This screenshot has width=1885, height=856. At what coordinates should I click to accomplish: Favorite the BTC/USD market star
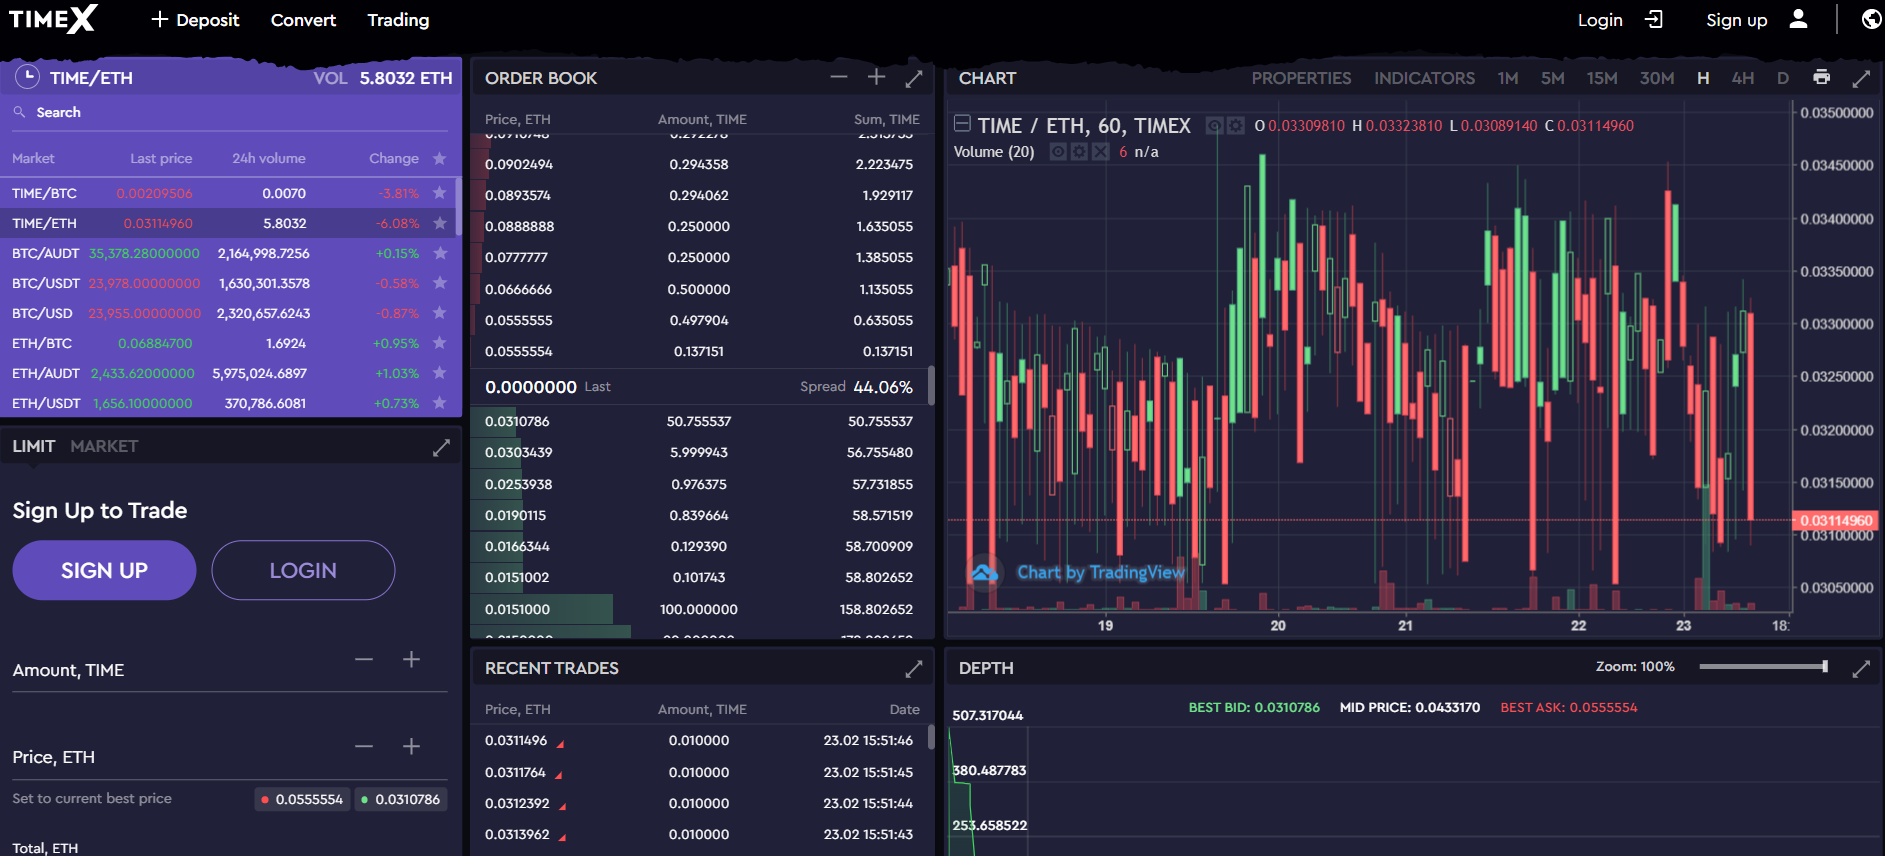coord(439,313)
